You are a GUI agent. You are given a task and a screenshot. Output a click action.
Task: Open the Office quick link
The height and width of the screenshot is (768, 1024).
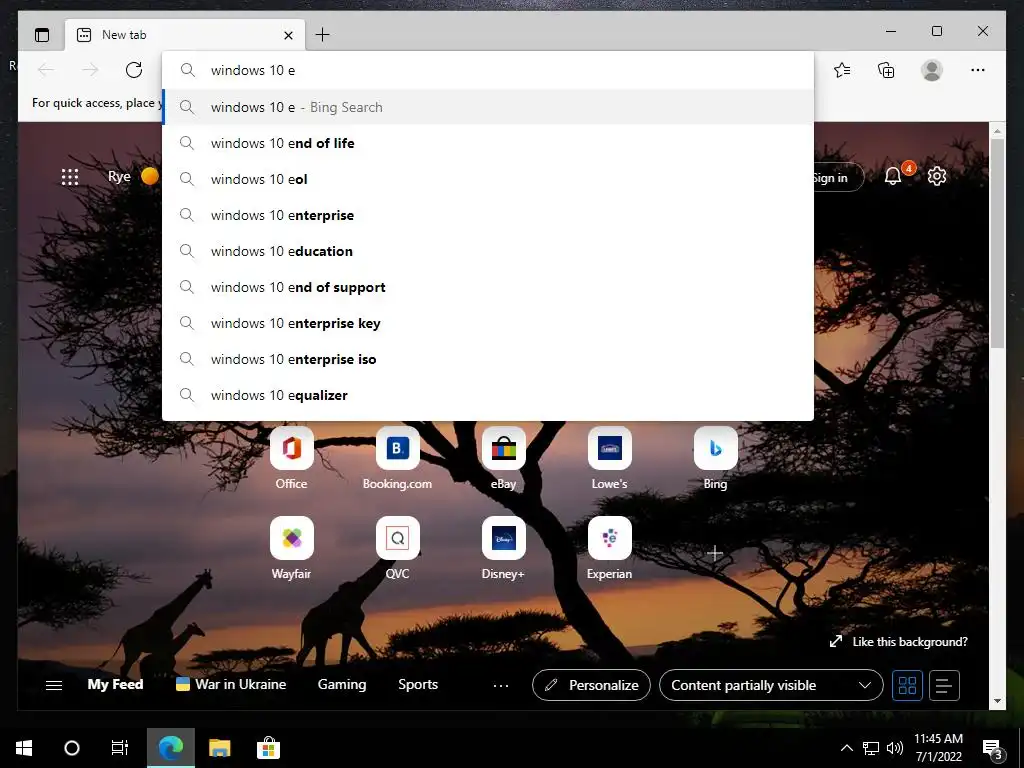click(291, 458)
